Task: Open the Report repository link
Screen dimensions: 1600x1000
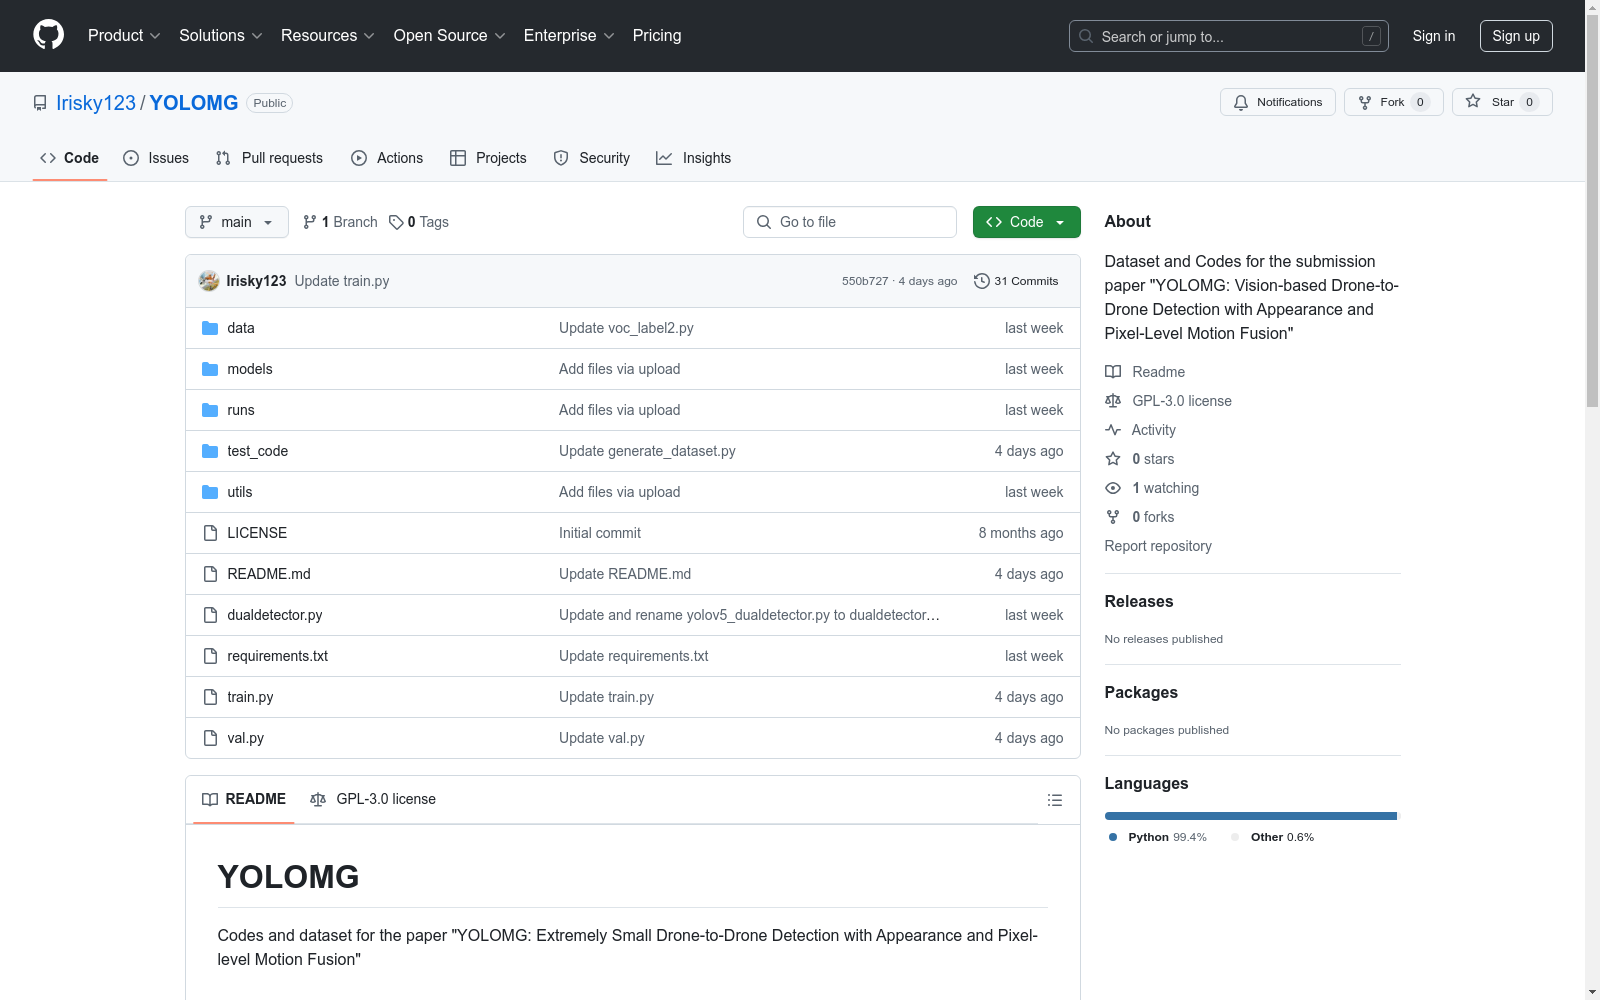Action: (x=1158, y=546)
